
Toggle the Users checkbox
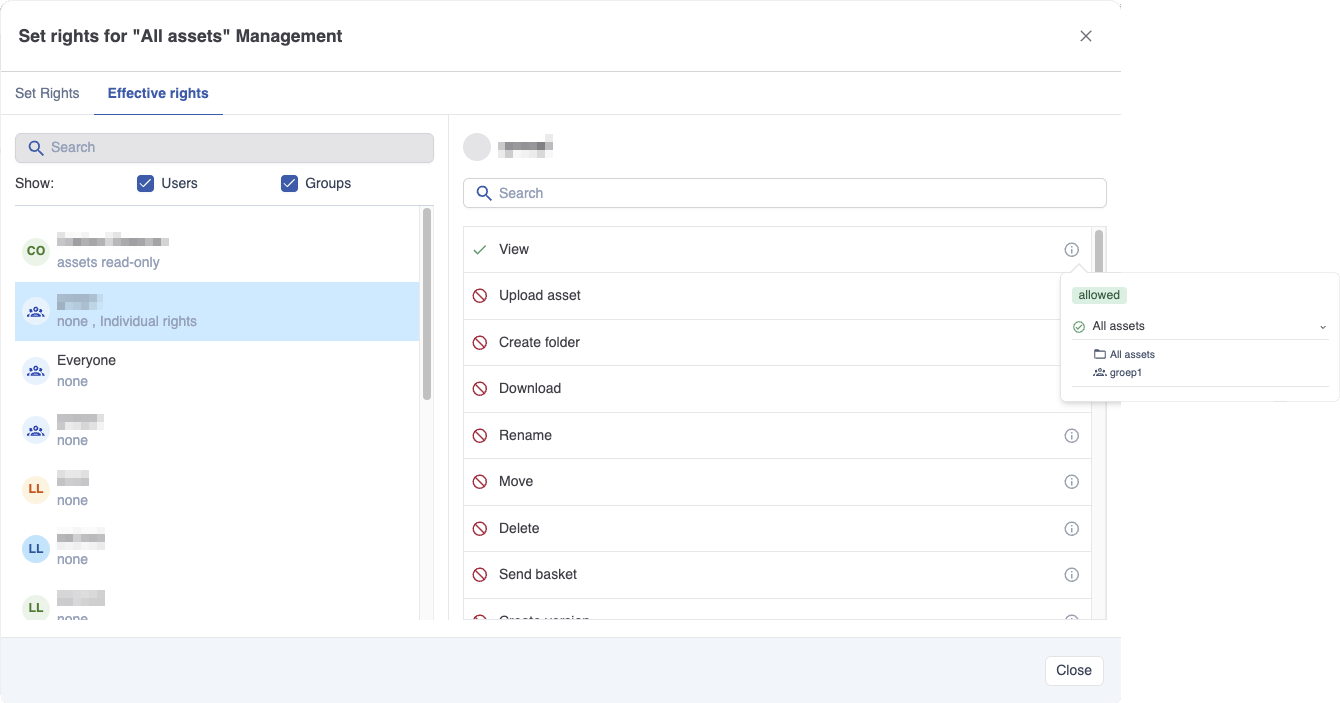click(x=146, y=184)
